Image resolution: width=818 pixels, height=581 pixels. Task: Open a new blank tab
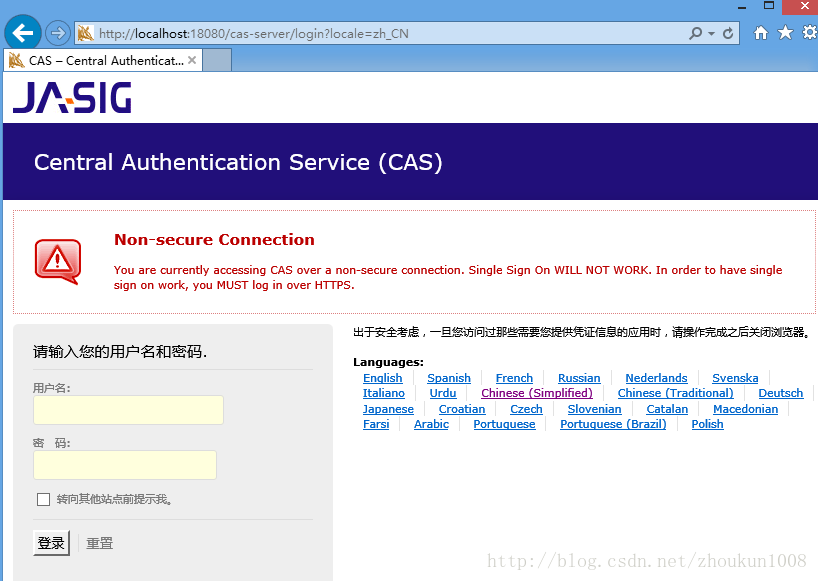[x=217, y=60]
